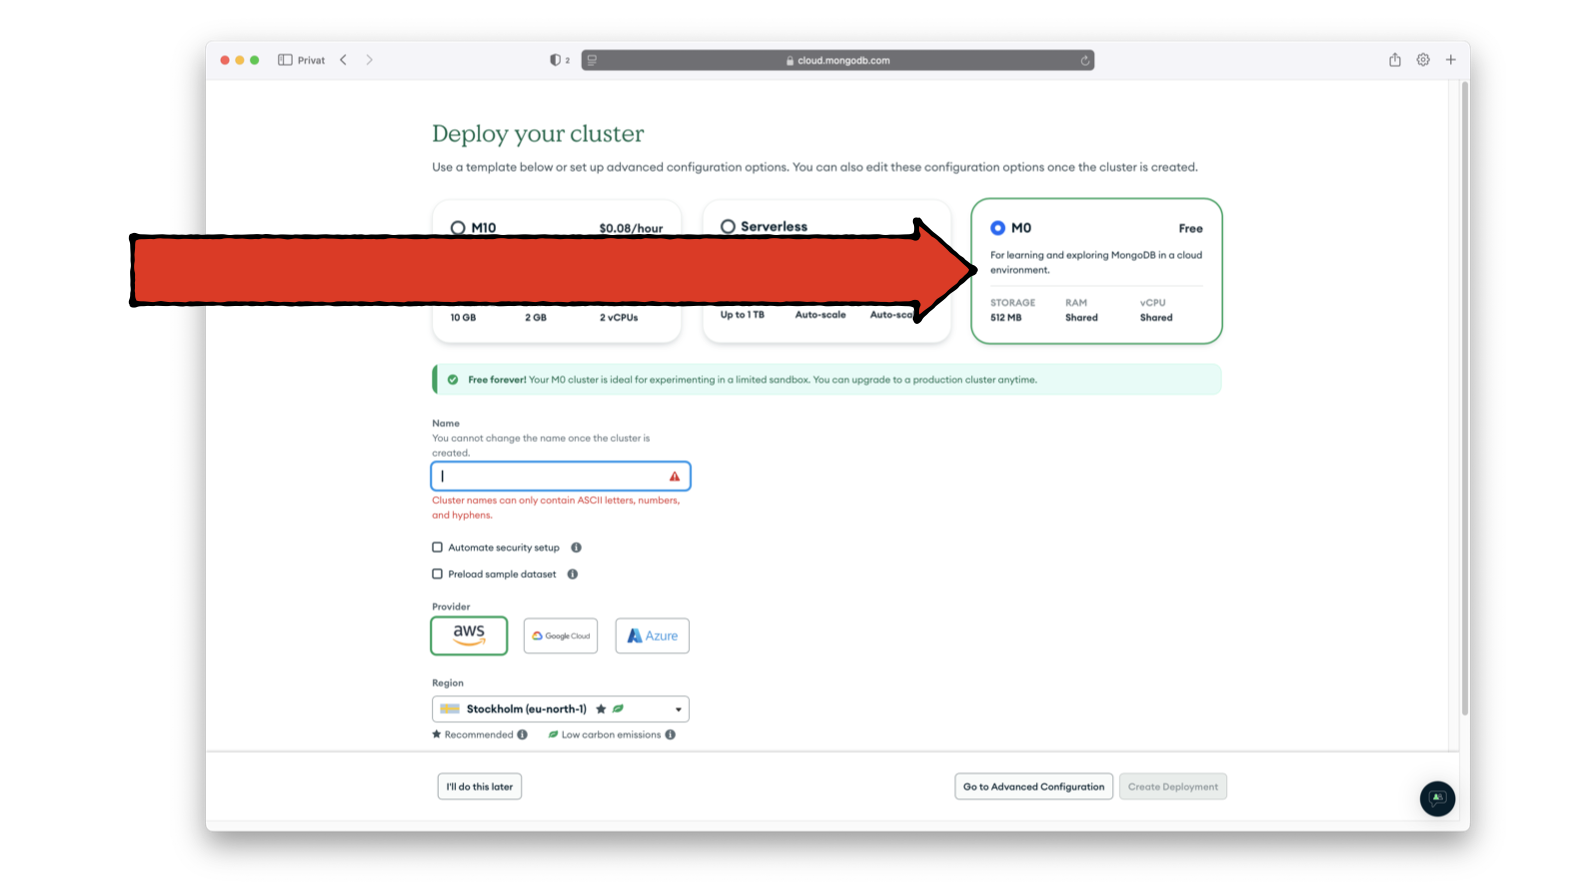The width and height of the screenshot is (1596, 891).
Task: Open a new tab with the plus icon
Action: click(1451, 60)
